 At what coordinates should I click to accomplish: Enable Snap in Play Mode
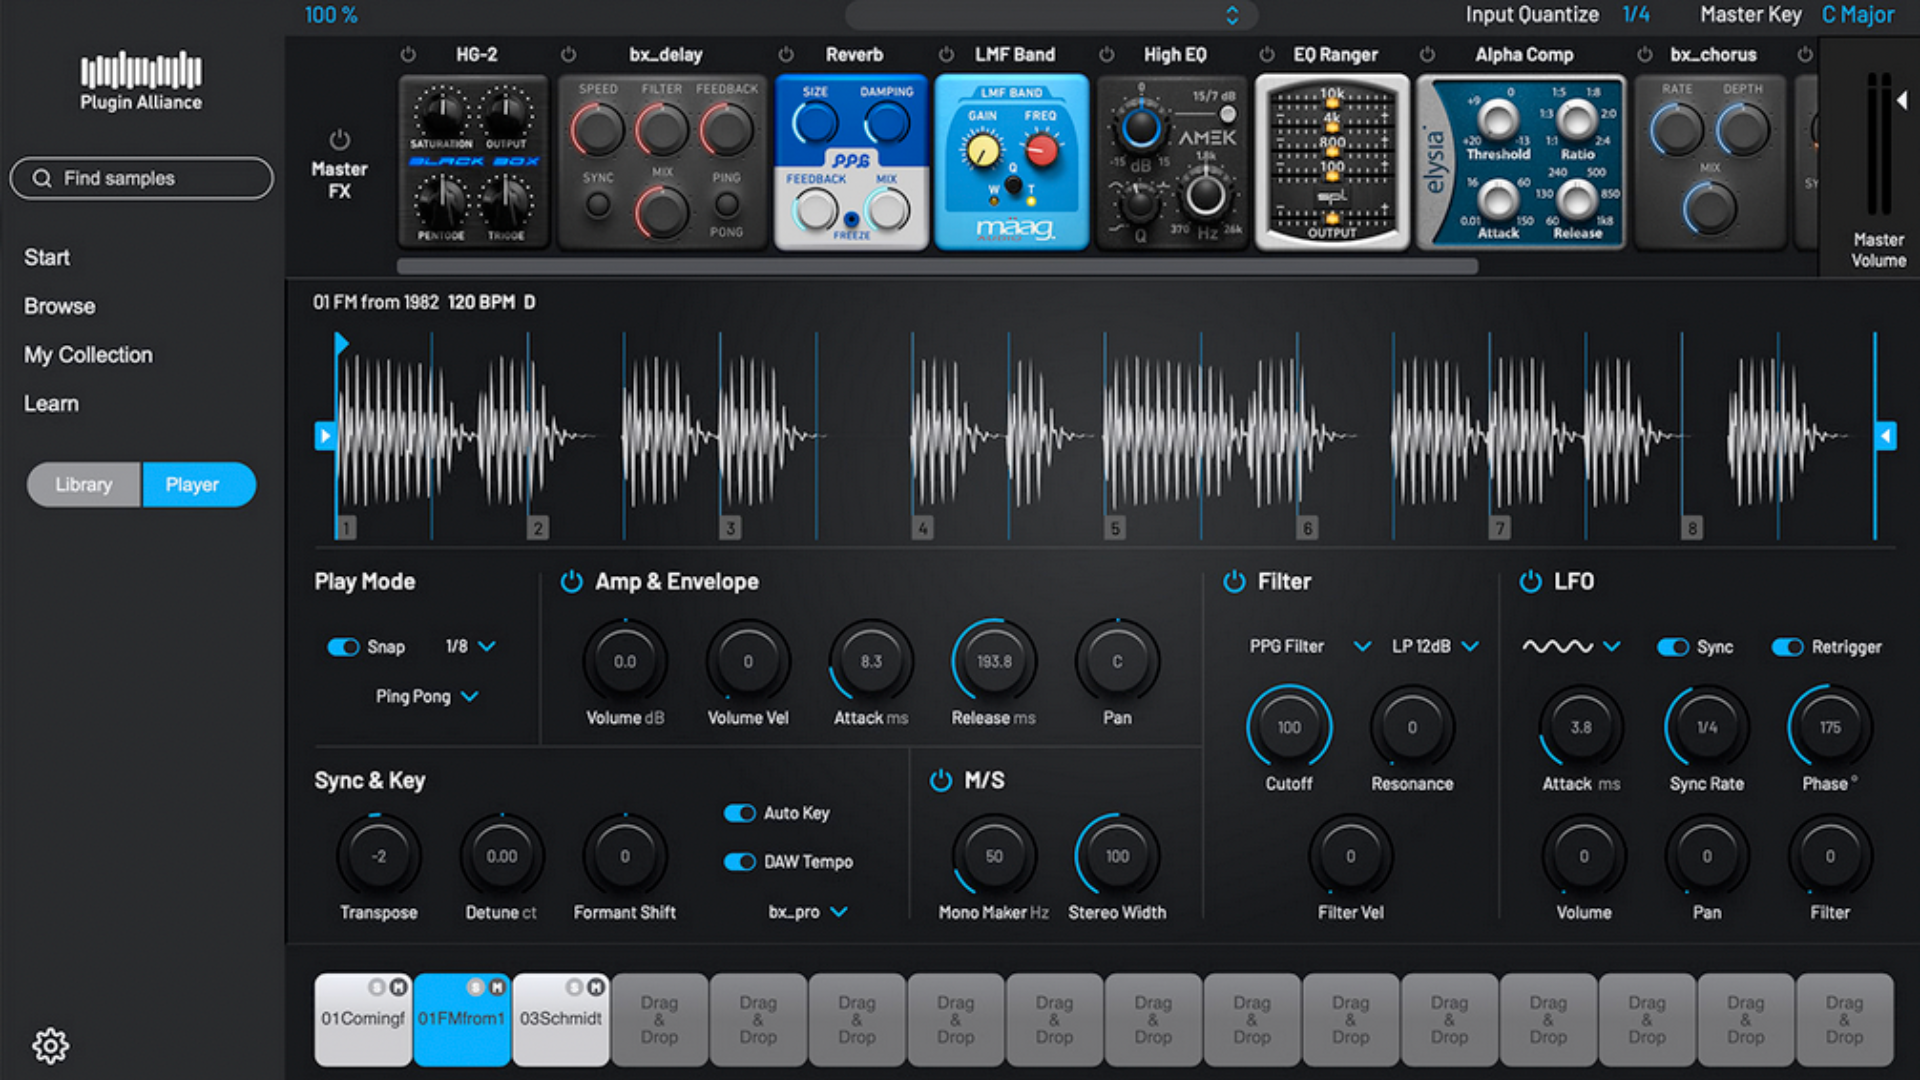pos(344,647)
